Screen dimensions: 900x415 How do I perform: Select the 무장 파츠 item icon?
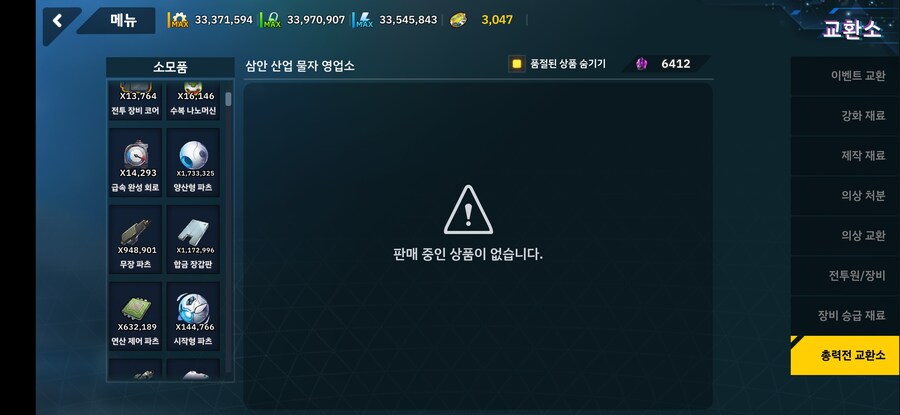pos(136,232)
